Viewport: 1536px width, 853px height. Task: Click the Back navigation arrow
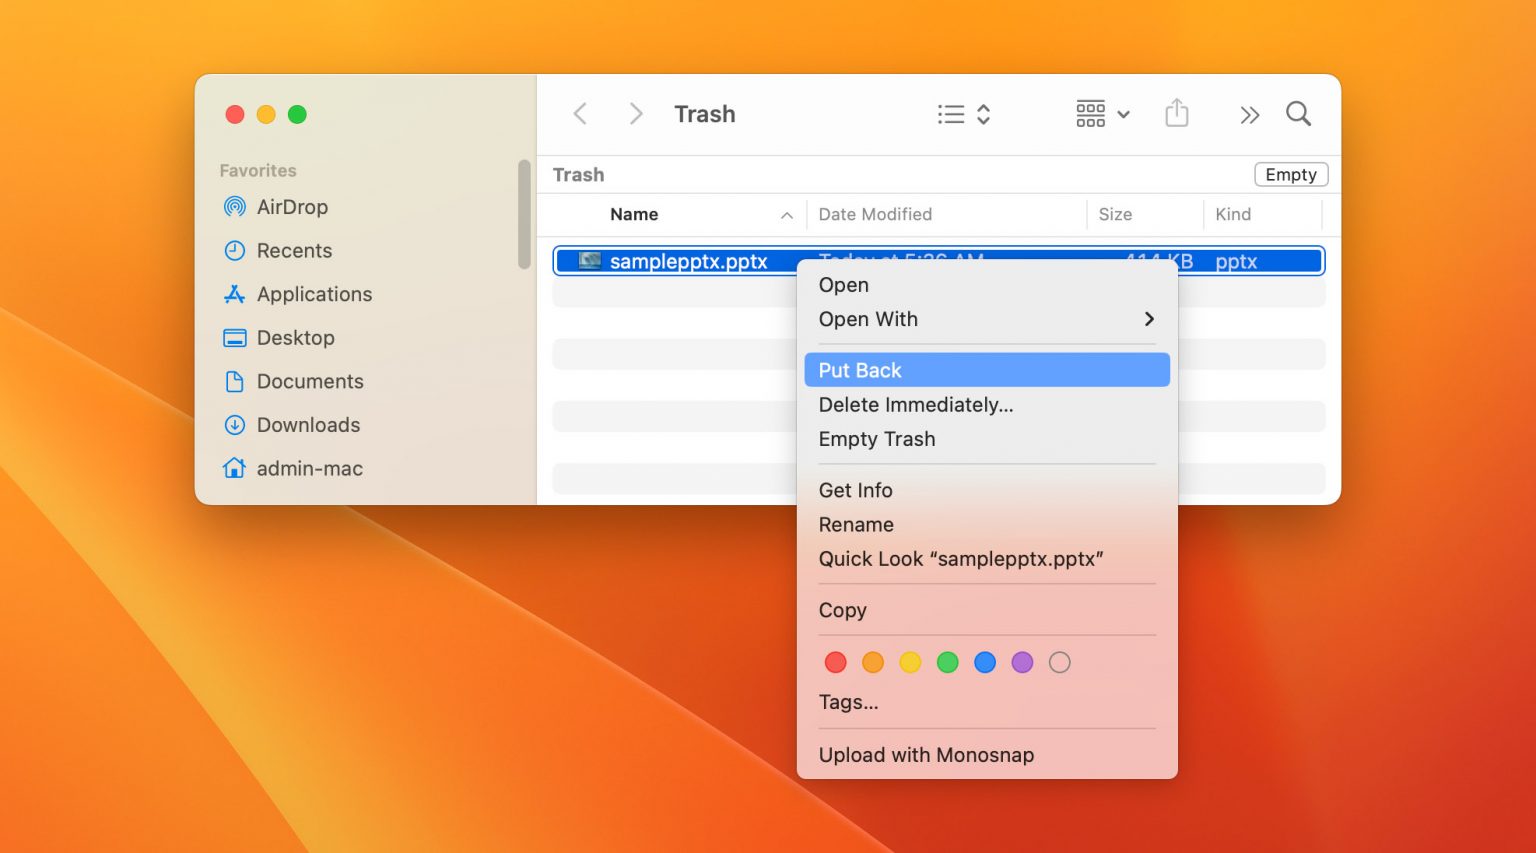coord(580,113)
